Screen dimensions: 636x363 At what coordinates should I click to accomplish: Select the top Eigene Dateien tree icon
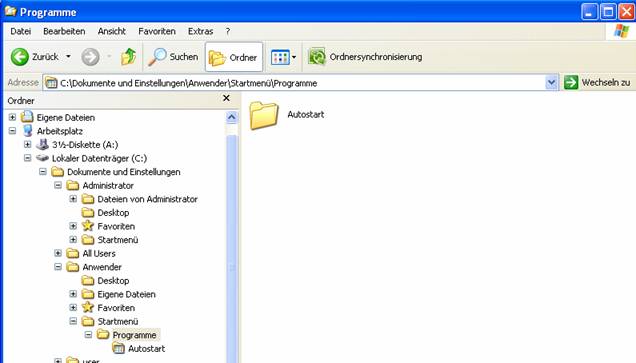pos(27,117)
